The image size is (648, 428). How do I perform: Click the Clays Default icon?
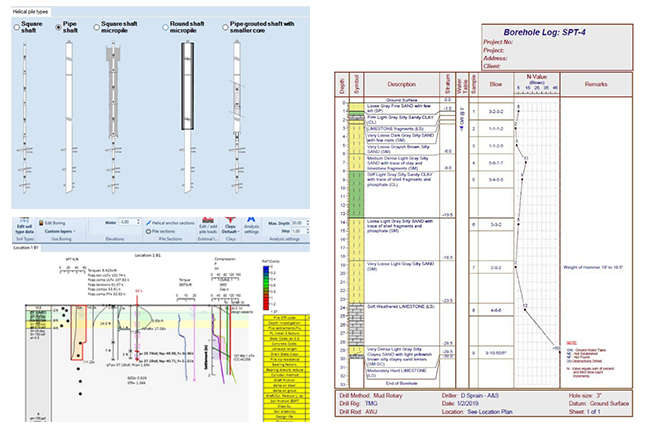(x=232, y=227)
